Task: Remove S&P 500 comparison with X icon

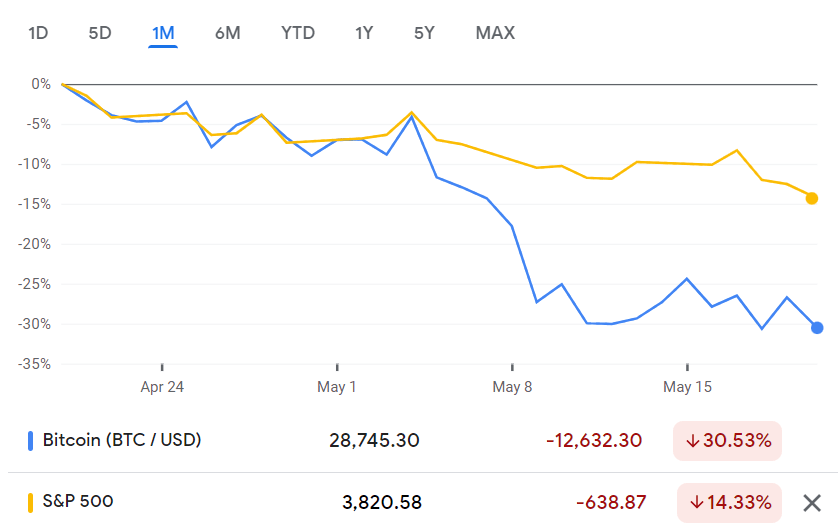Action: 813,502
